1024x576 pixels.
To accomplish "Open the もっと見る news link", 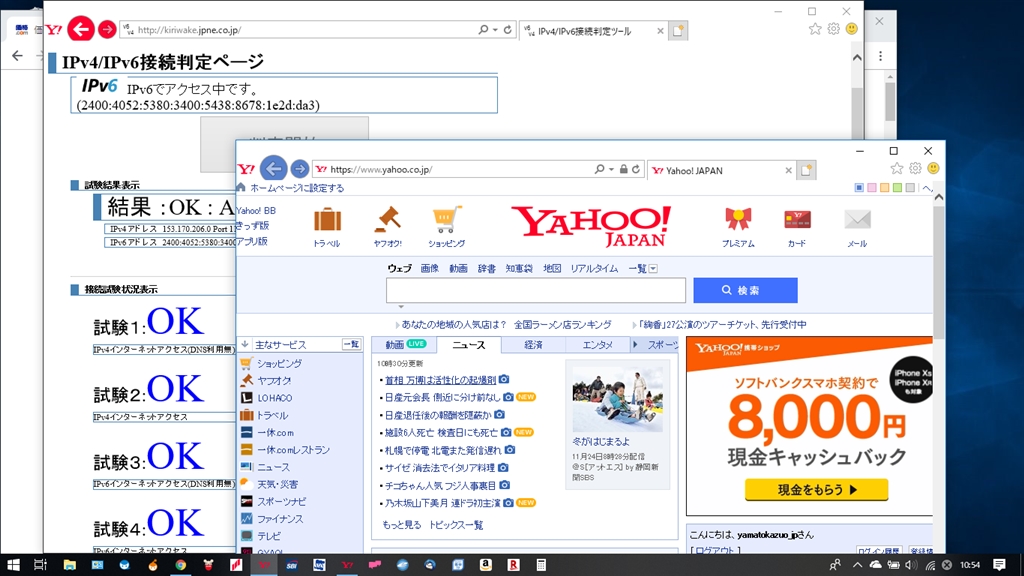I will [402, 525].
